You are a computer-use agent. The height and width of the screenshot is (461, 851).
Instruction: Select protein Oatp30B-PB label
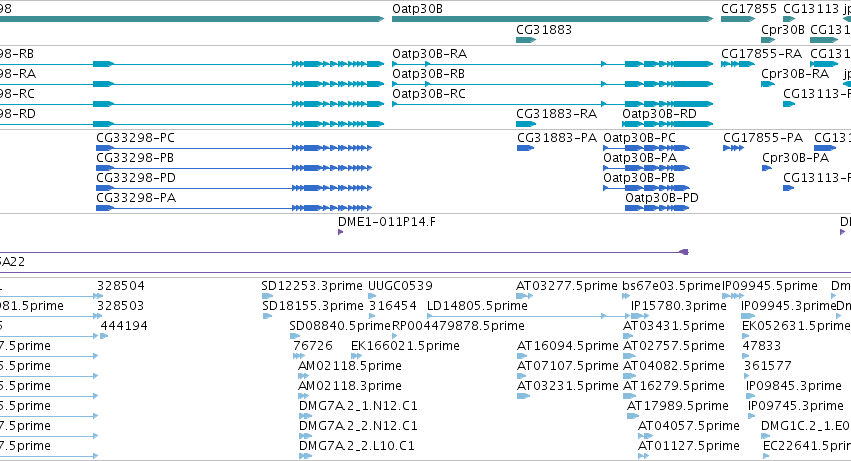[x=639, y=178]
